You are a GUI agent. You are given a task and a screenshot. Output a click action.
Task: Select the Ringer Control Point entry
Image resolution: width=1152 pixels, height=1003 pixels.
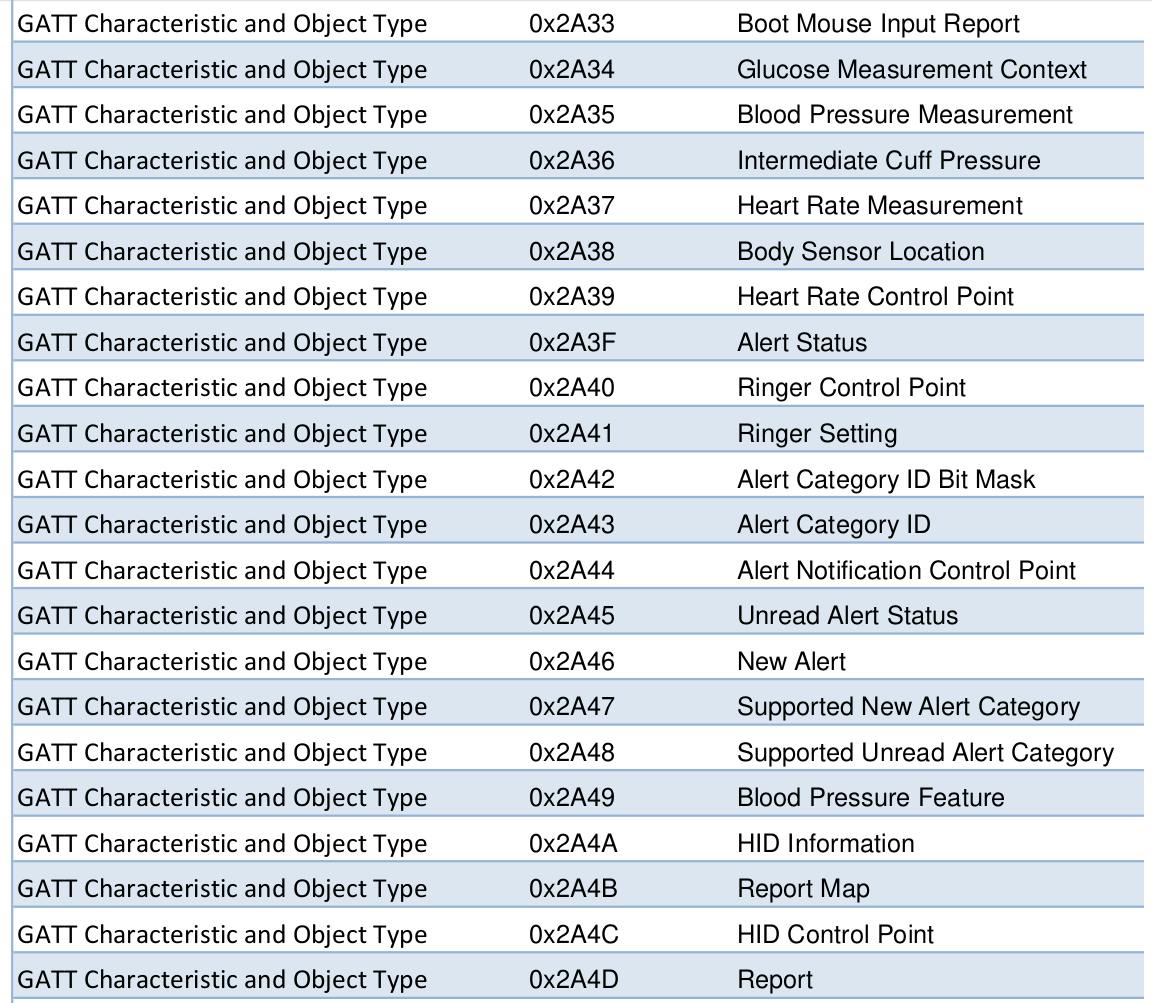pos(851,388)
